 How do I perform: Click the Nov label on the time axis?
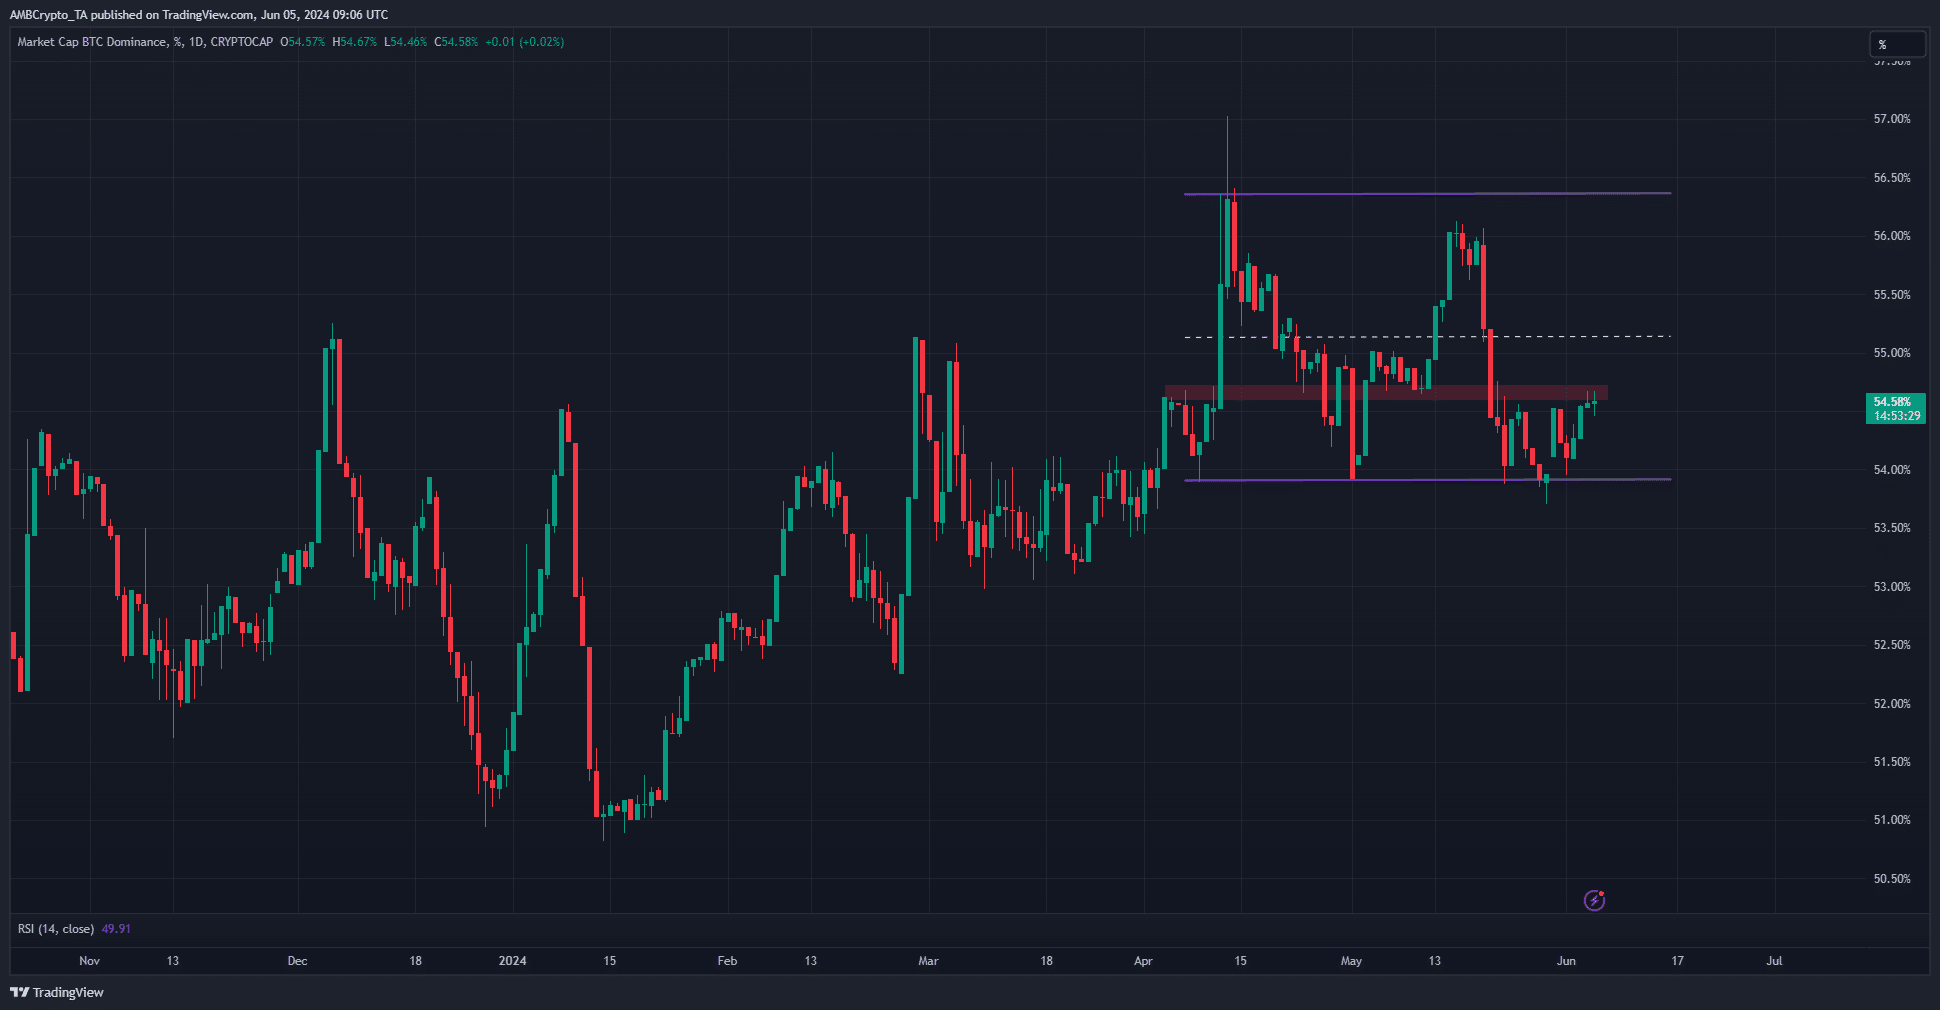pos(89,961)
